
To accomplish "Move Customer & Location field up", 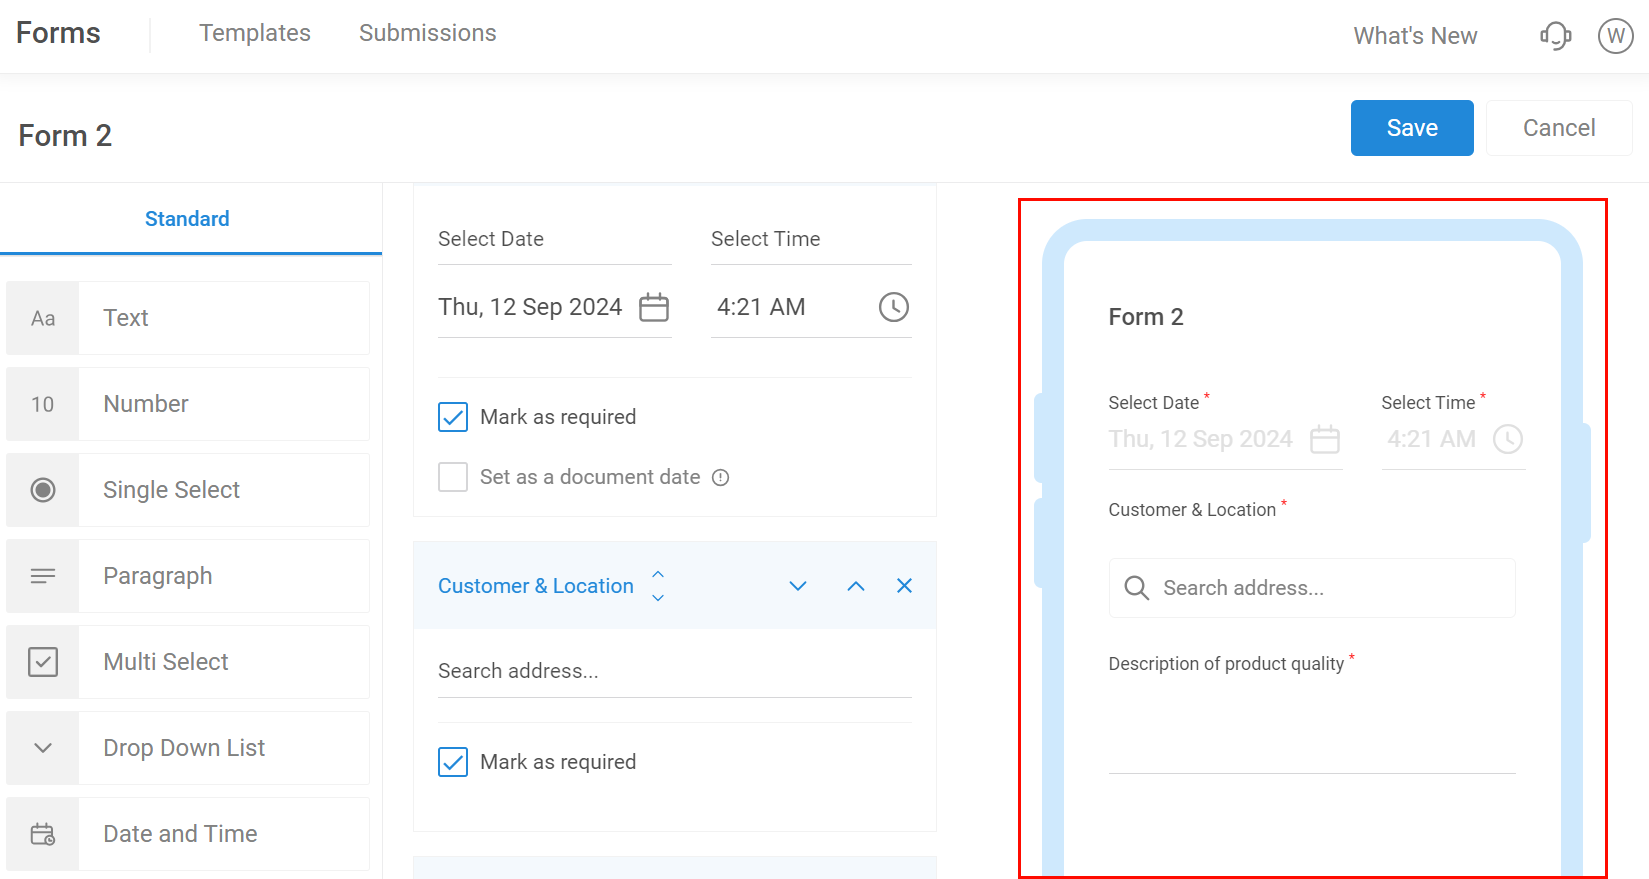I will (856, 586).
